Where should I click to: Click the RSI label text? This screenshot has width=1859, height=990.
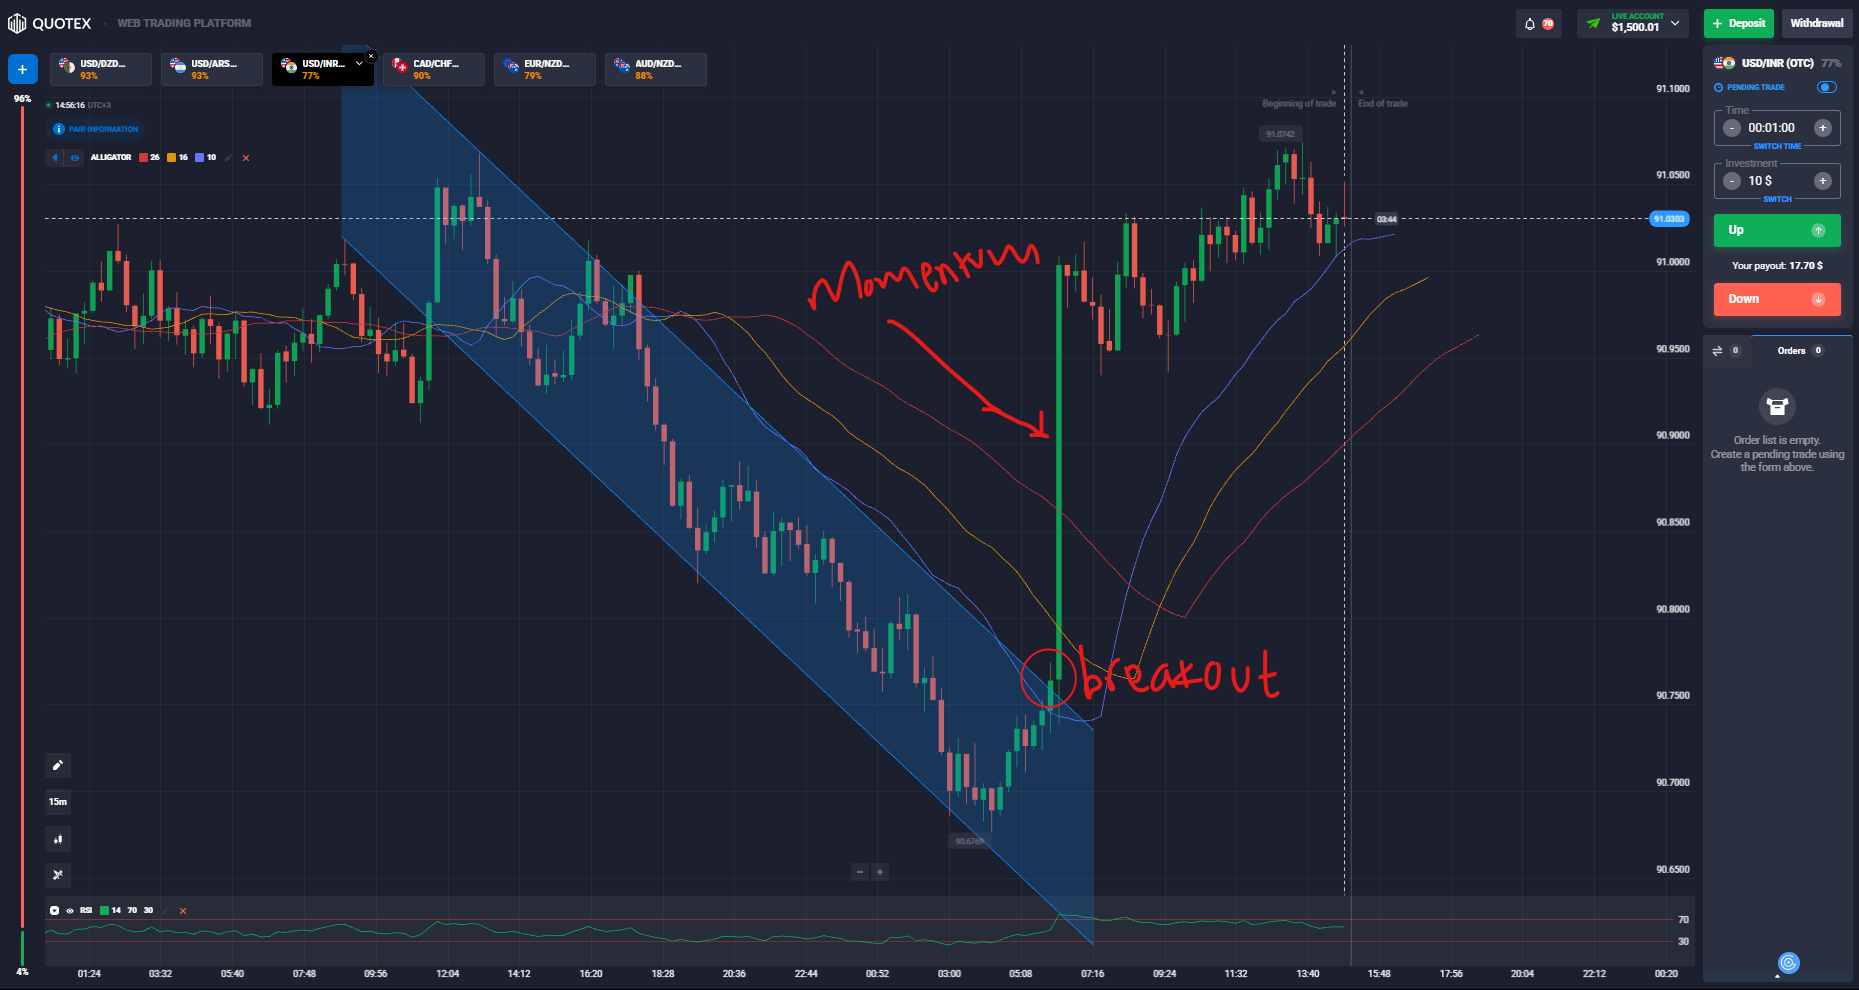pyautogui.click(x=86, y=910)
